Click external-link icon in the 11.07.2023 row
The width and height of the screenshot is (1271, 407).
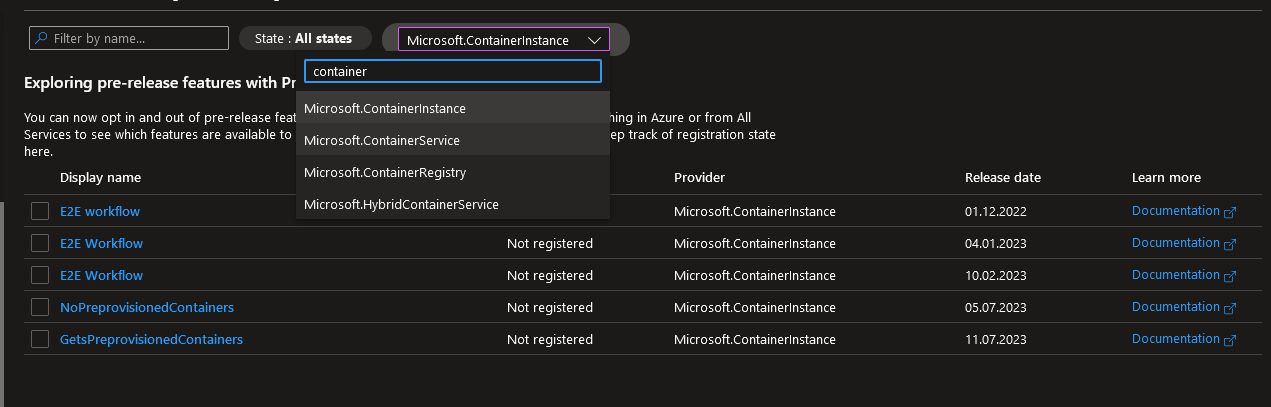[x=1230, y=340]
